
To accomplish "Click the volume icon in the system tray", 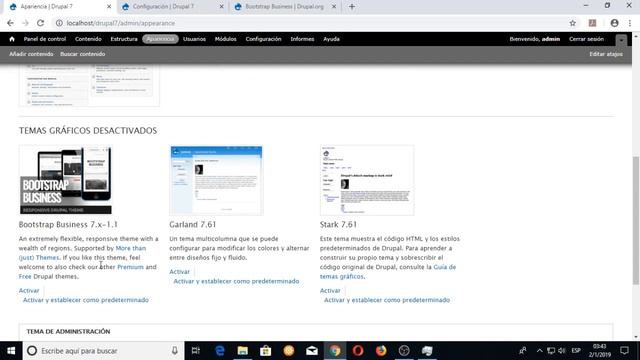I will click(562, 351).
